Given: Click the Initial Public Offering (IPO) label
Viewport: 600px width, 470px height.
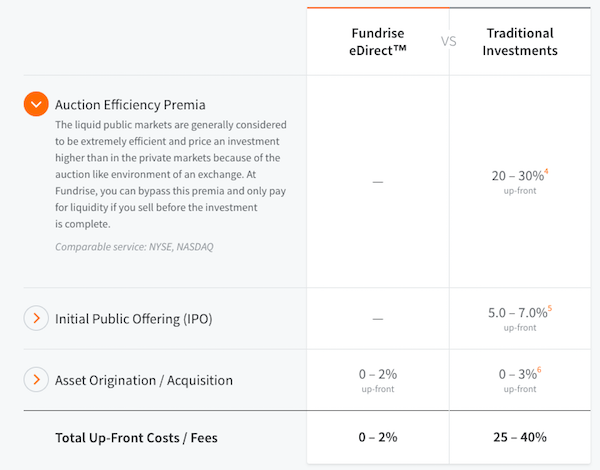Looking at the screenshot, I should [134, 319].
